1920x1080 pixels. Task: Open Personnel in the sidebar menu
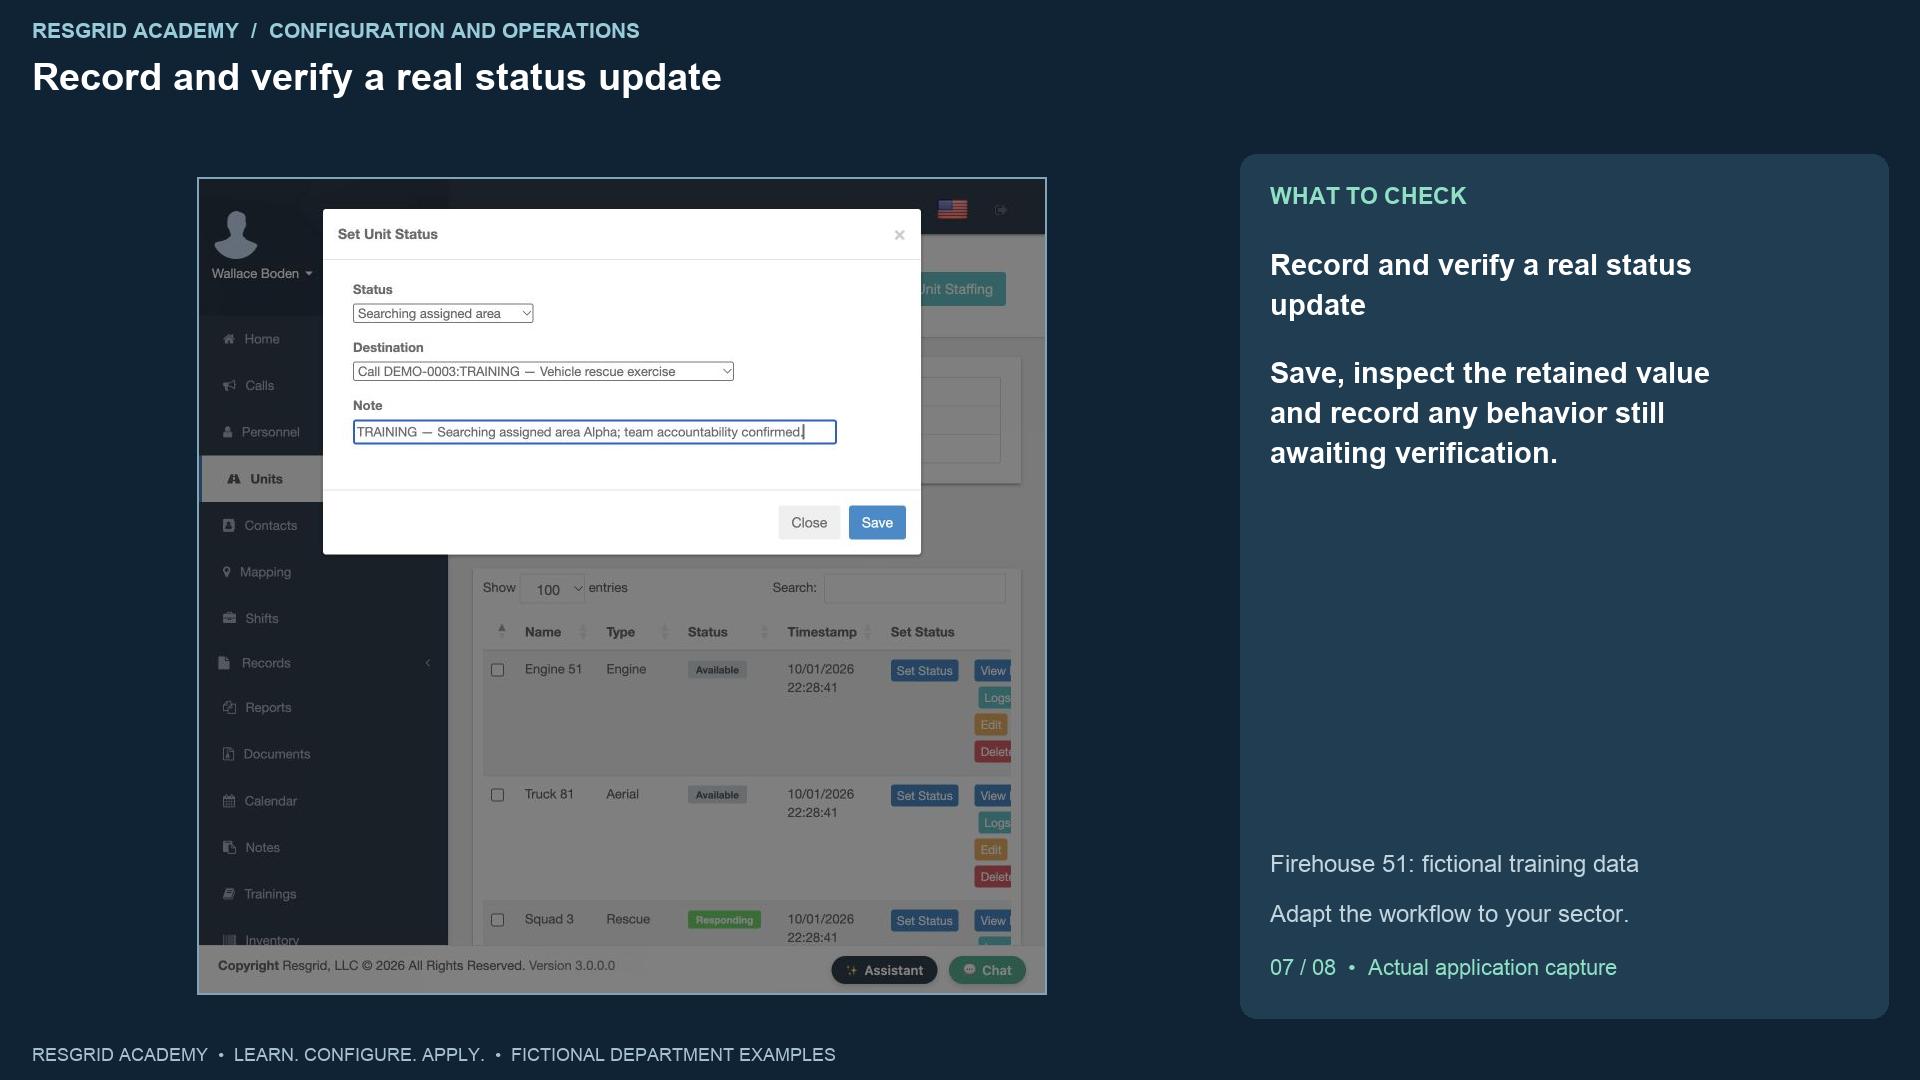(x=270, y=432)
